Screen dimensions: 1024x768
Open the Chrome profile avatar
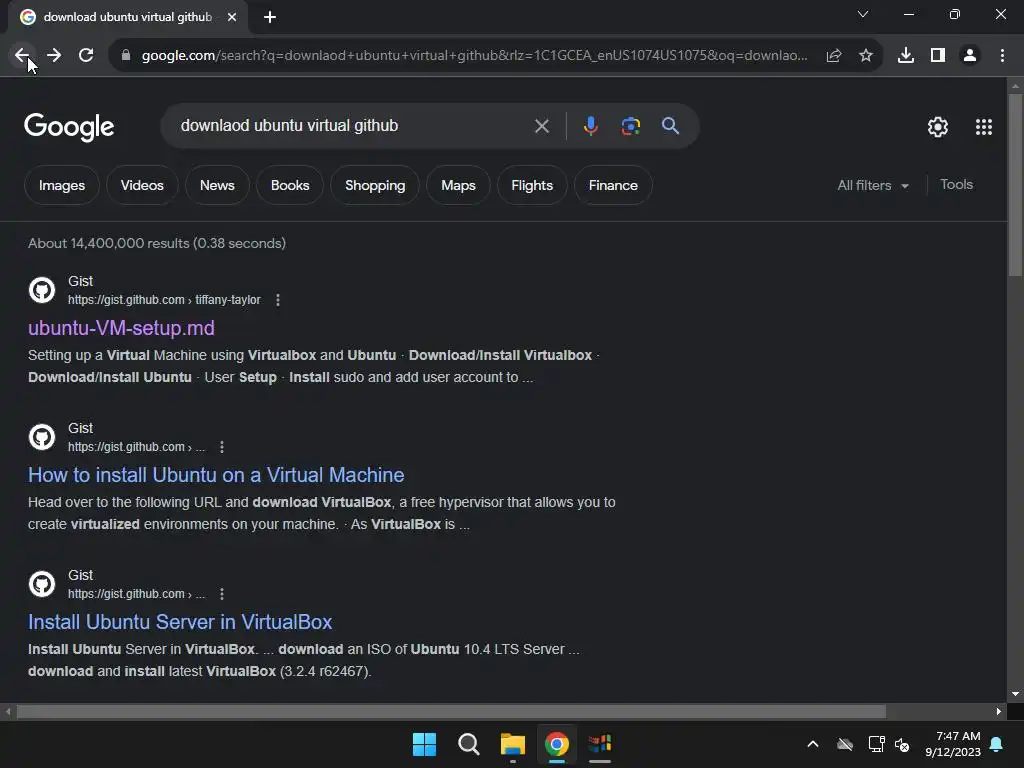(x=970, y=56)
